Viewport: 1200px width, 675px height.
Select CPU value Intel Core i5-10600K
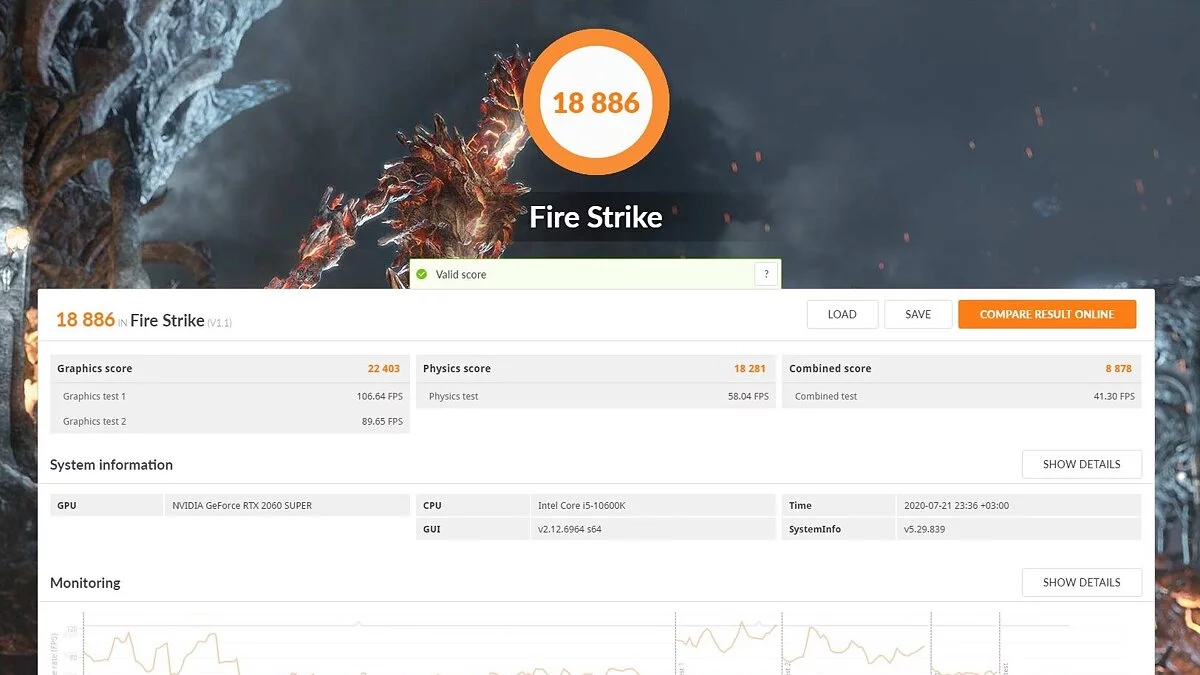tap(582, 505)
